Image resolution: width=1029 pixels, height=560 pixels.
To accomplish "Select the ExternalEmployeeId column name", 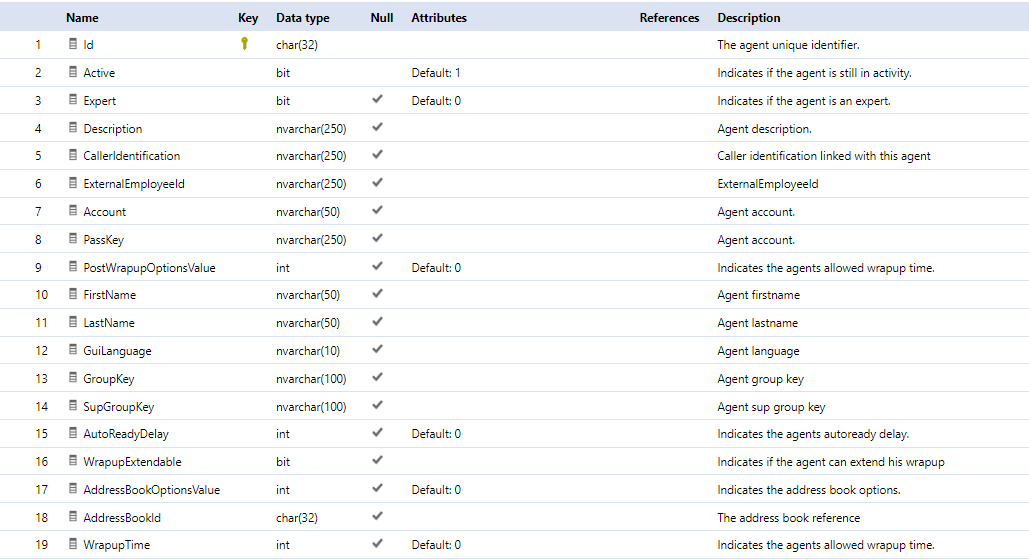I will [x=134, y=184].
